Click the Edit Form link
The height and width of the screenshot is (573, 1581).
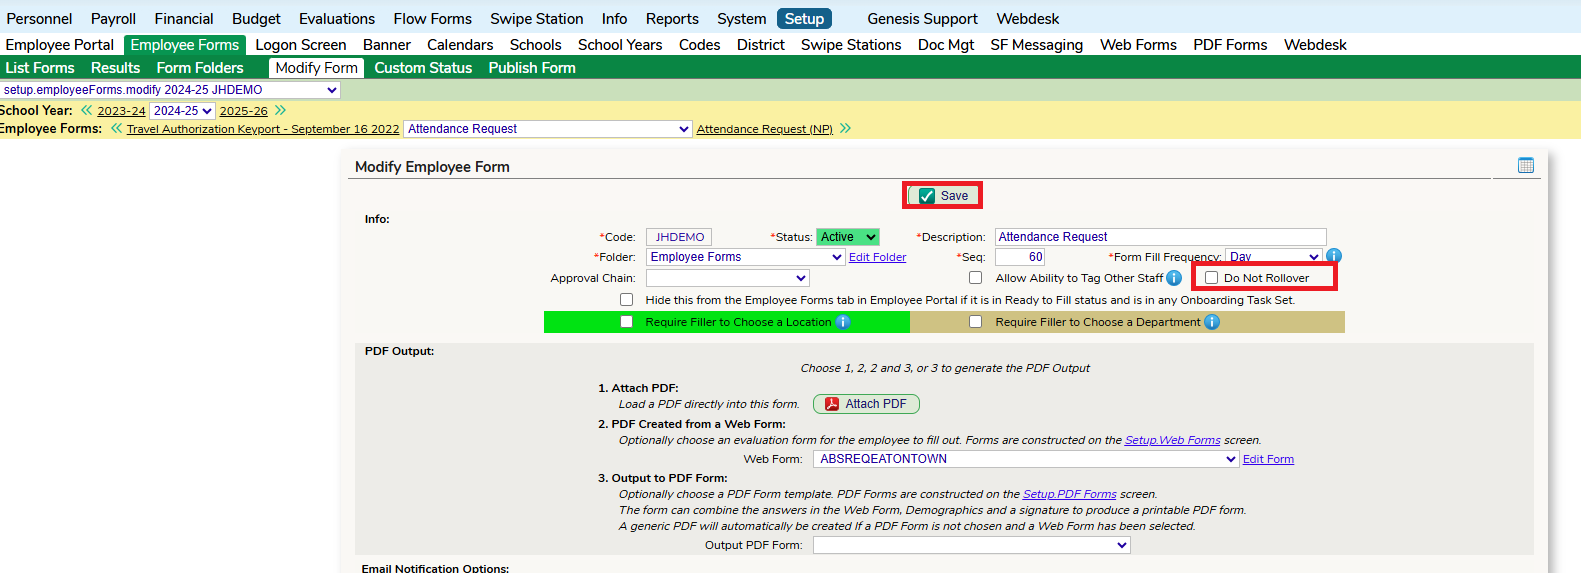[1268, 460]
